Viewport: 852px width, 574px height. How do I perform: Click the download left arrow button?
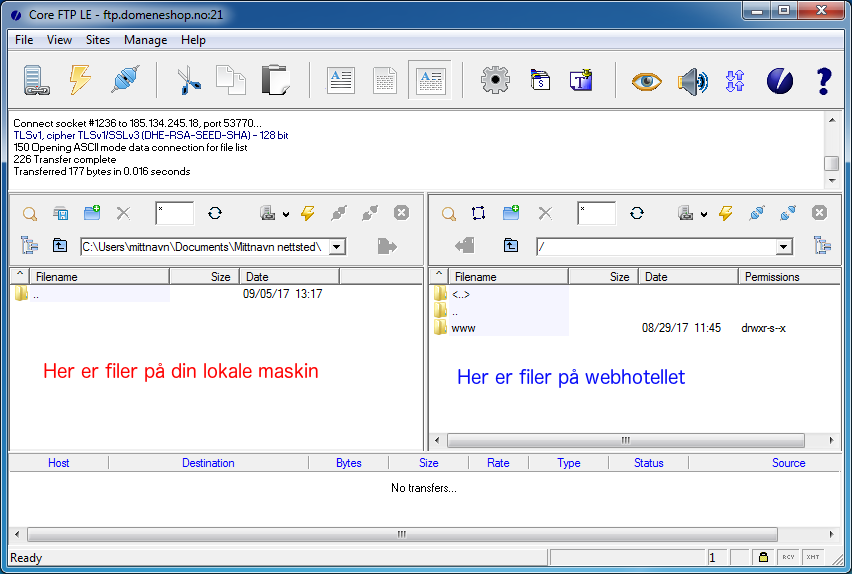click(x=465, y=246)
